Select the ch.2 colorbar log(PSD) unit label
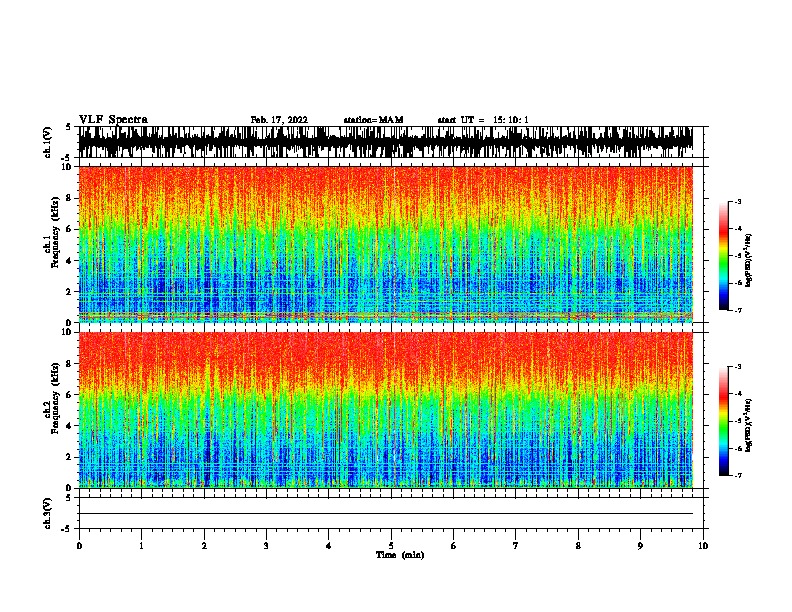The width and height of the screenshot is (792, 612). click(x=749, y=425)
